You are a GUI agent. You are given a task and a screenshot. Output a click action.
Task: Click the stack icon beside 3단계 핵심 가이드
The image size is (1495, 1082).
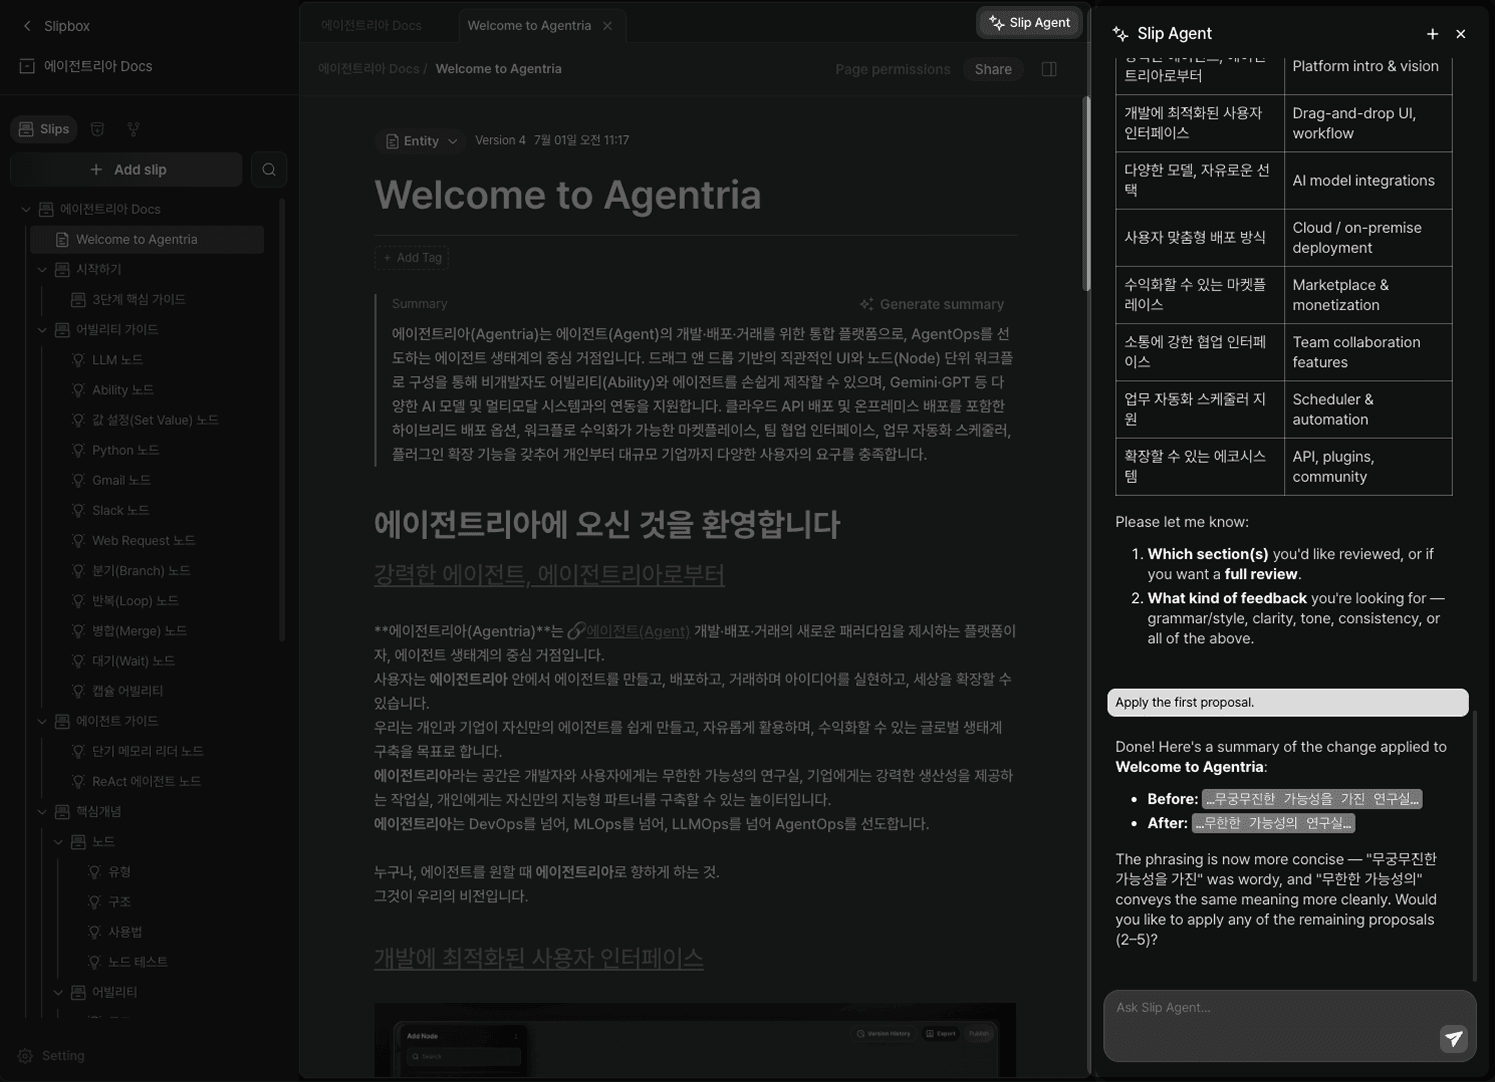click(x=78, y=300)
